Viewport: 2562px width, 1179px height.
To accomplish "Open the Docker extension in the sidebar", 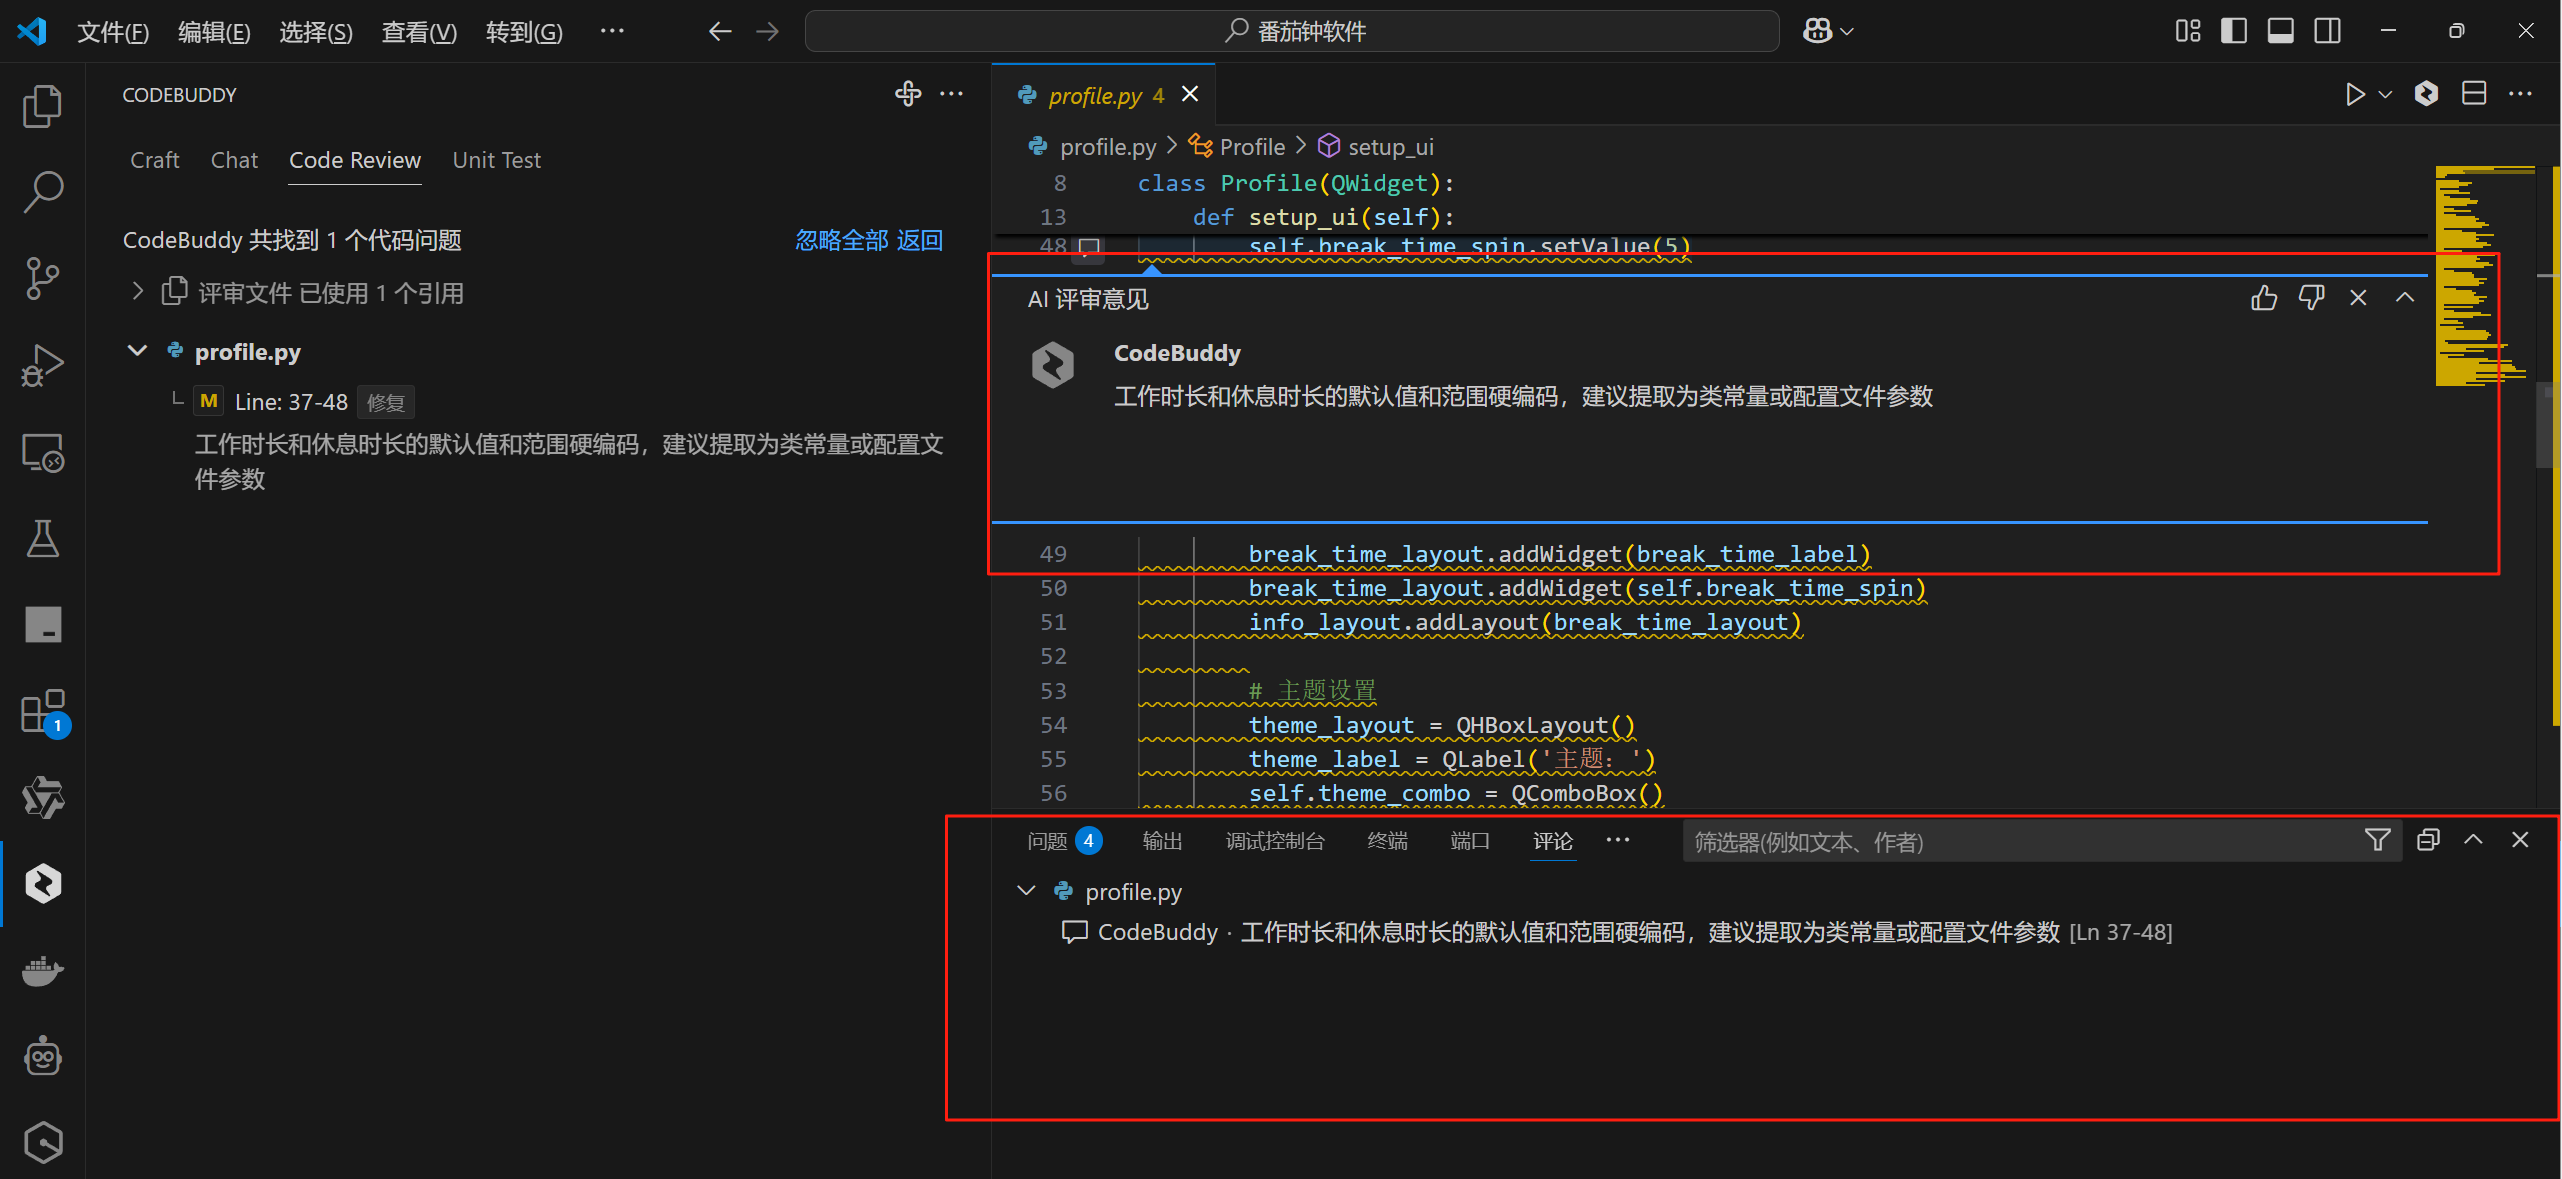I will pos(42,971).
